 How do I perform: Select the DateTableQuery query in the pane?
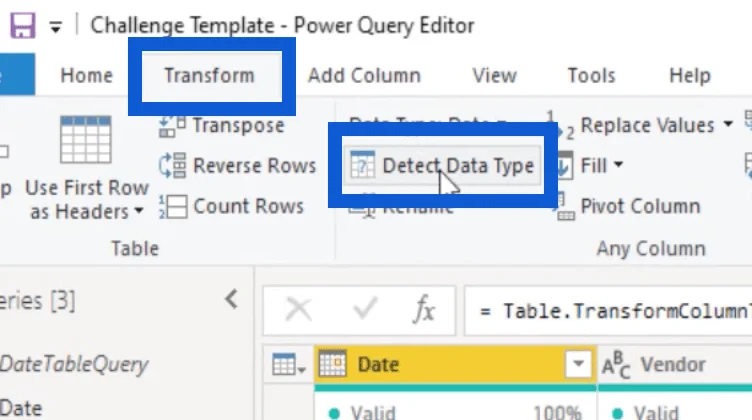click(74, 364)
